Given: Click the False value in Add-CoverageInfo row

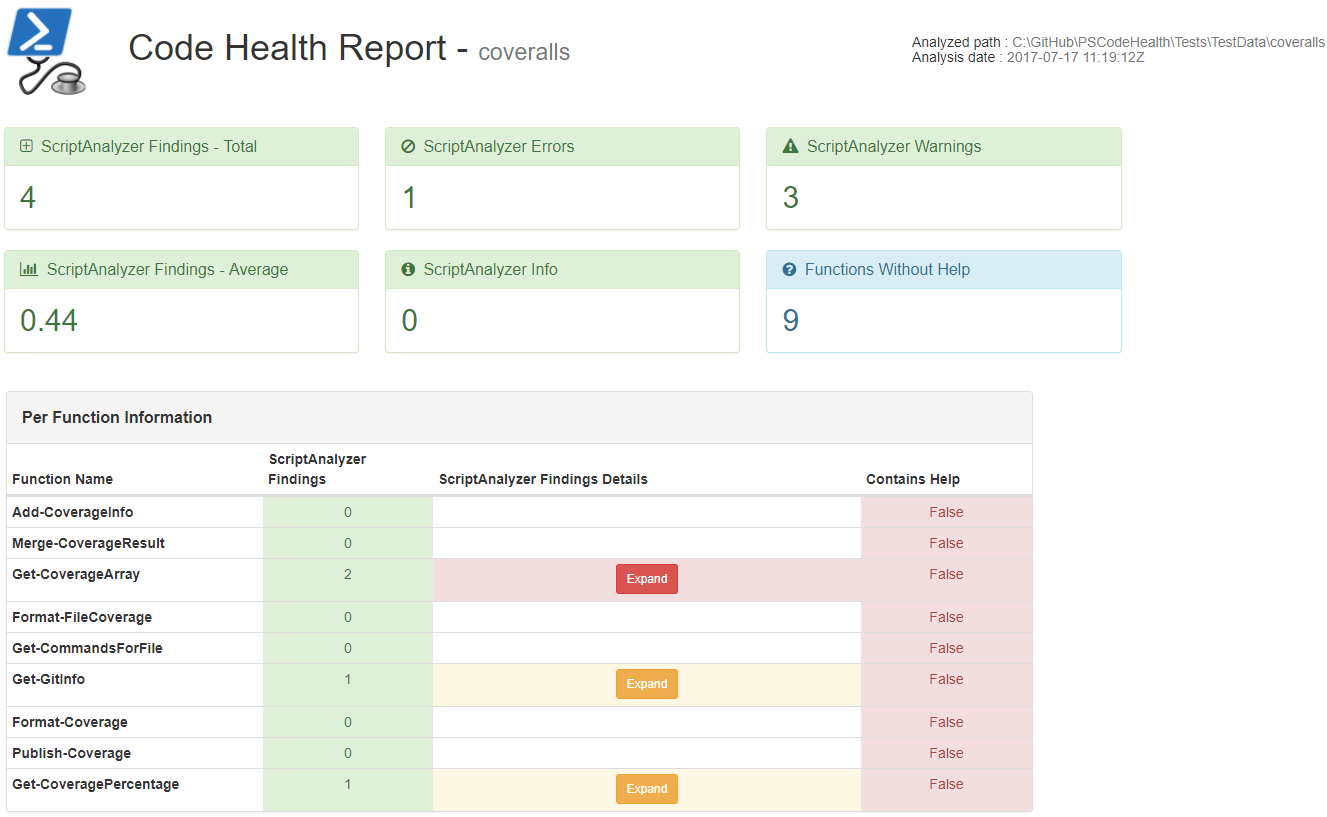Looking at the screenshot, I should pyautogui.click(x=945, y=511).
